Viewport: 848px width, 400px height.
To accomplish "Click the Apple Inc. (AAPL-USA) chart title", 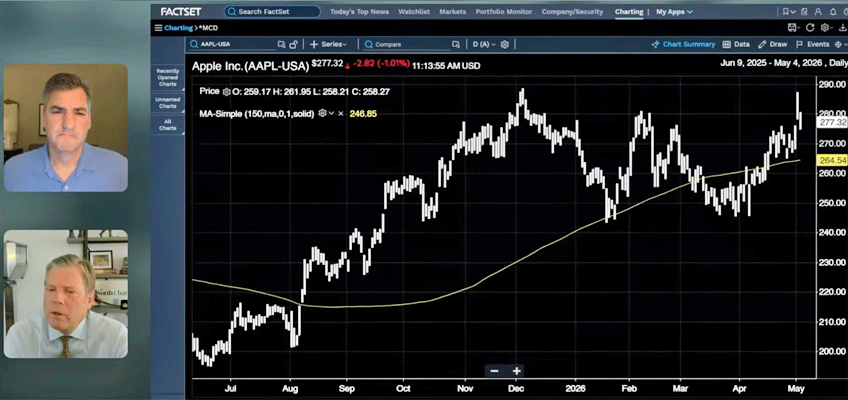I will pyautogui.click(x=250, y=65).
